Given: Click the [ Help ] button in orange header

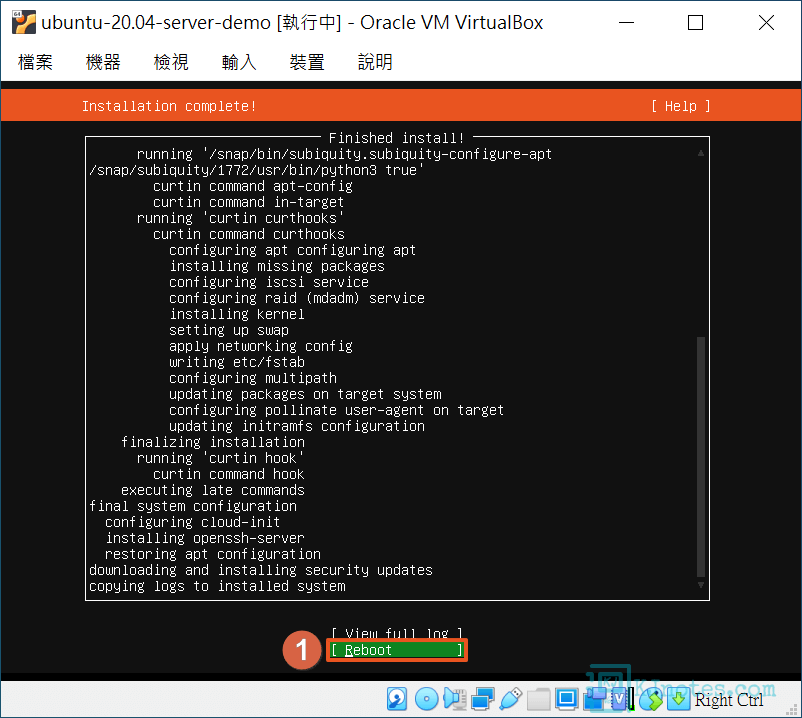Looking at the screenshot, I should coord(680,106).
